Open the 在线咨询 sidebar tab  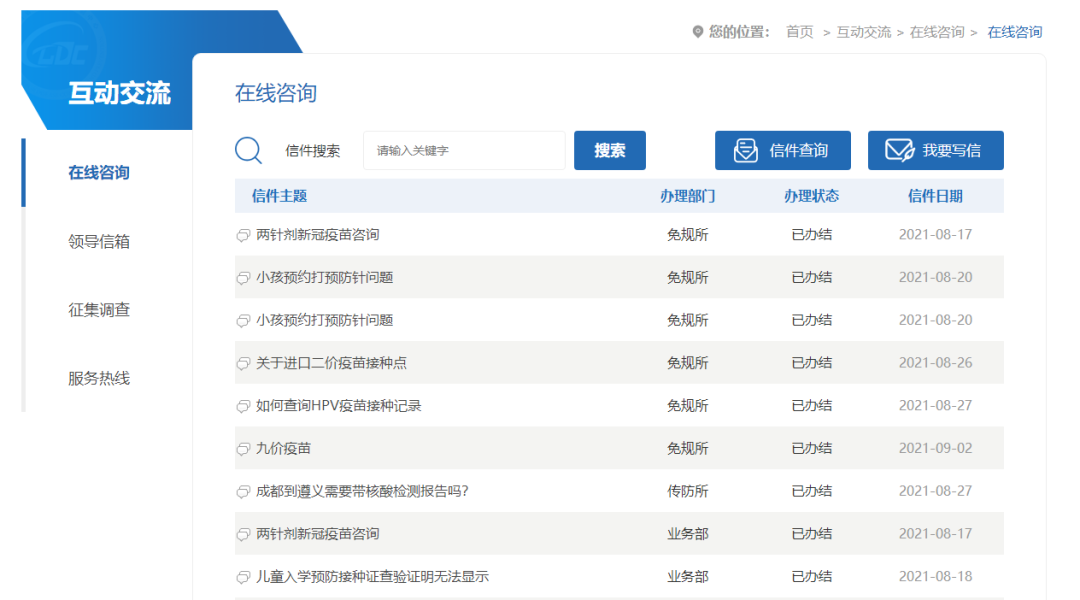click(99, 173)
